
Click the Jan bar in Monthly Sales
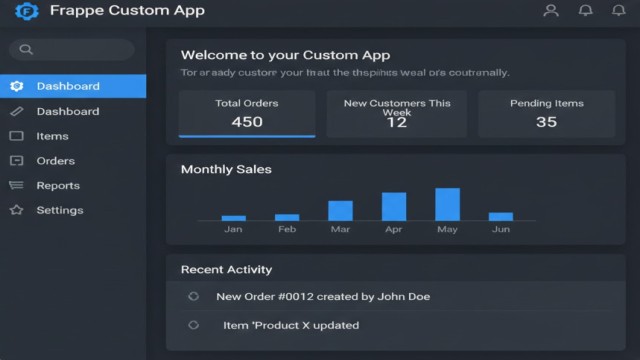coord(233,218)
